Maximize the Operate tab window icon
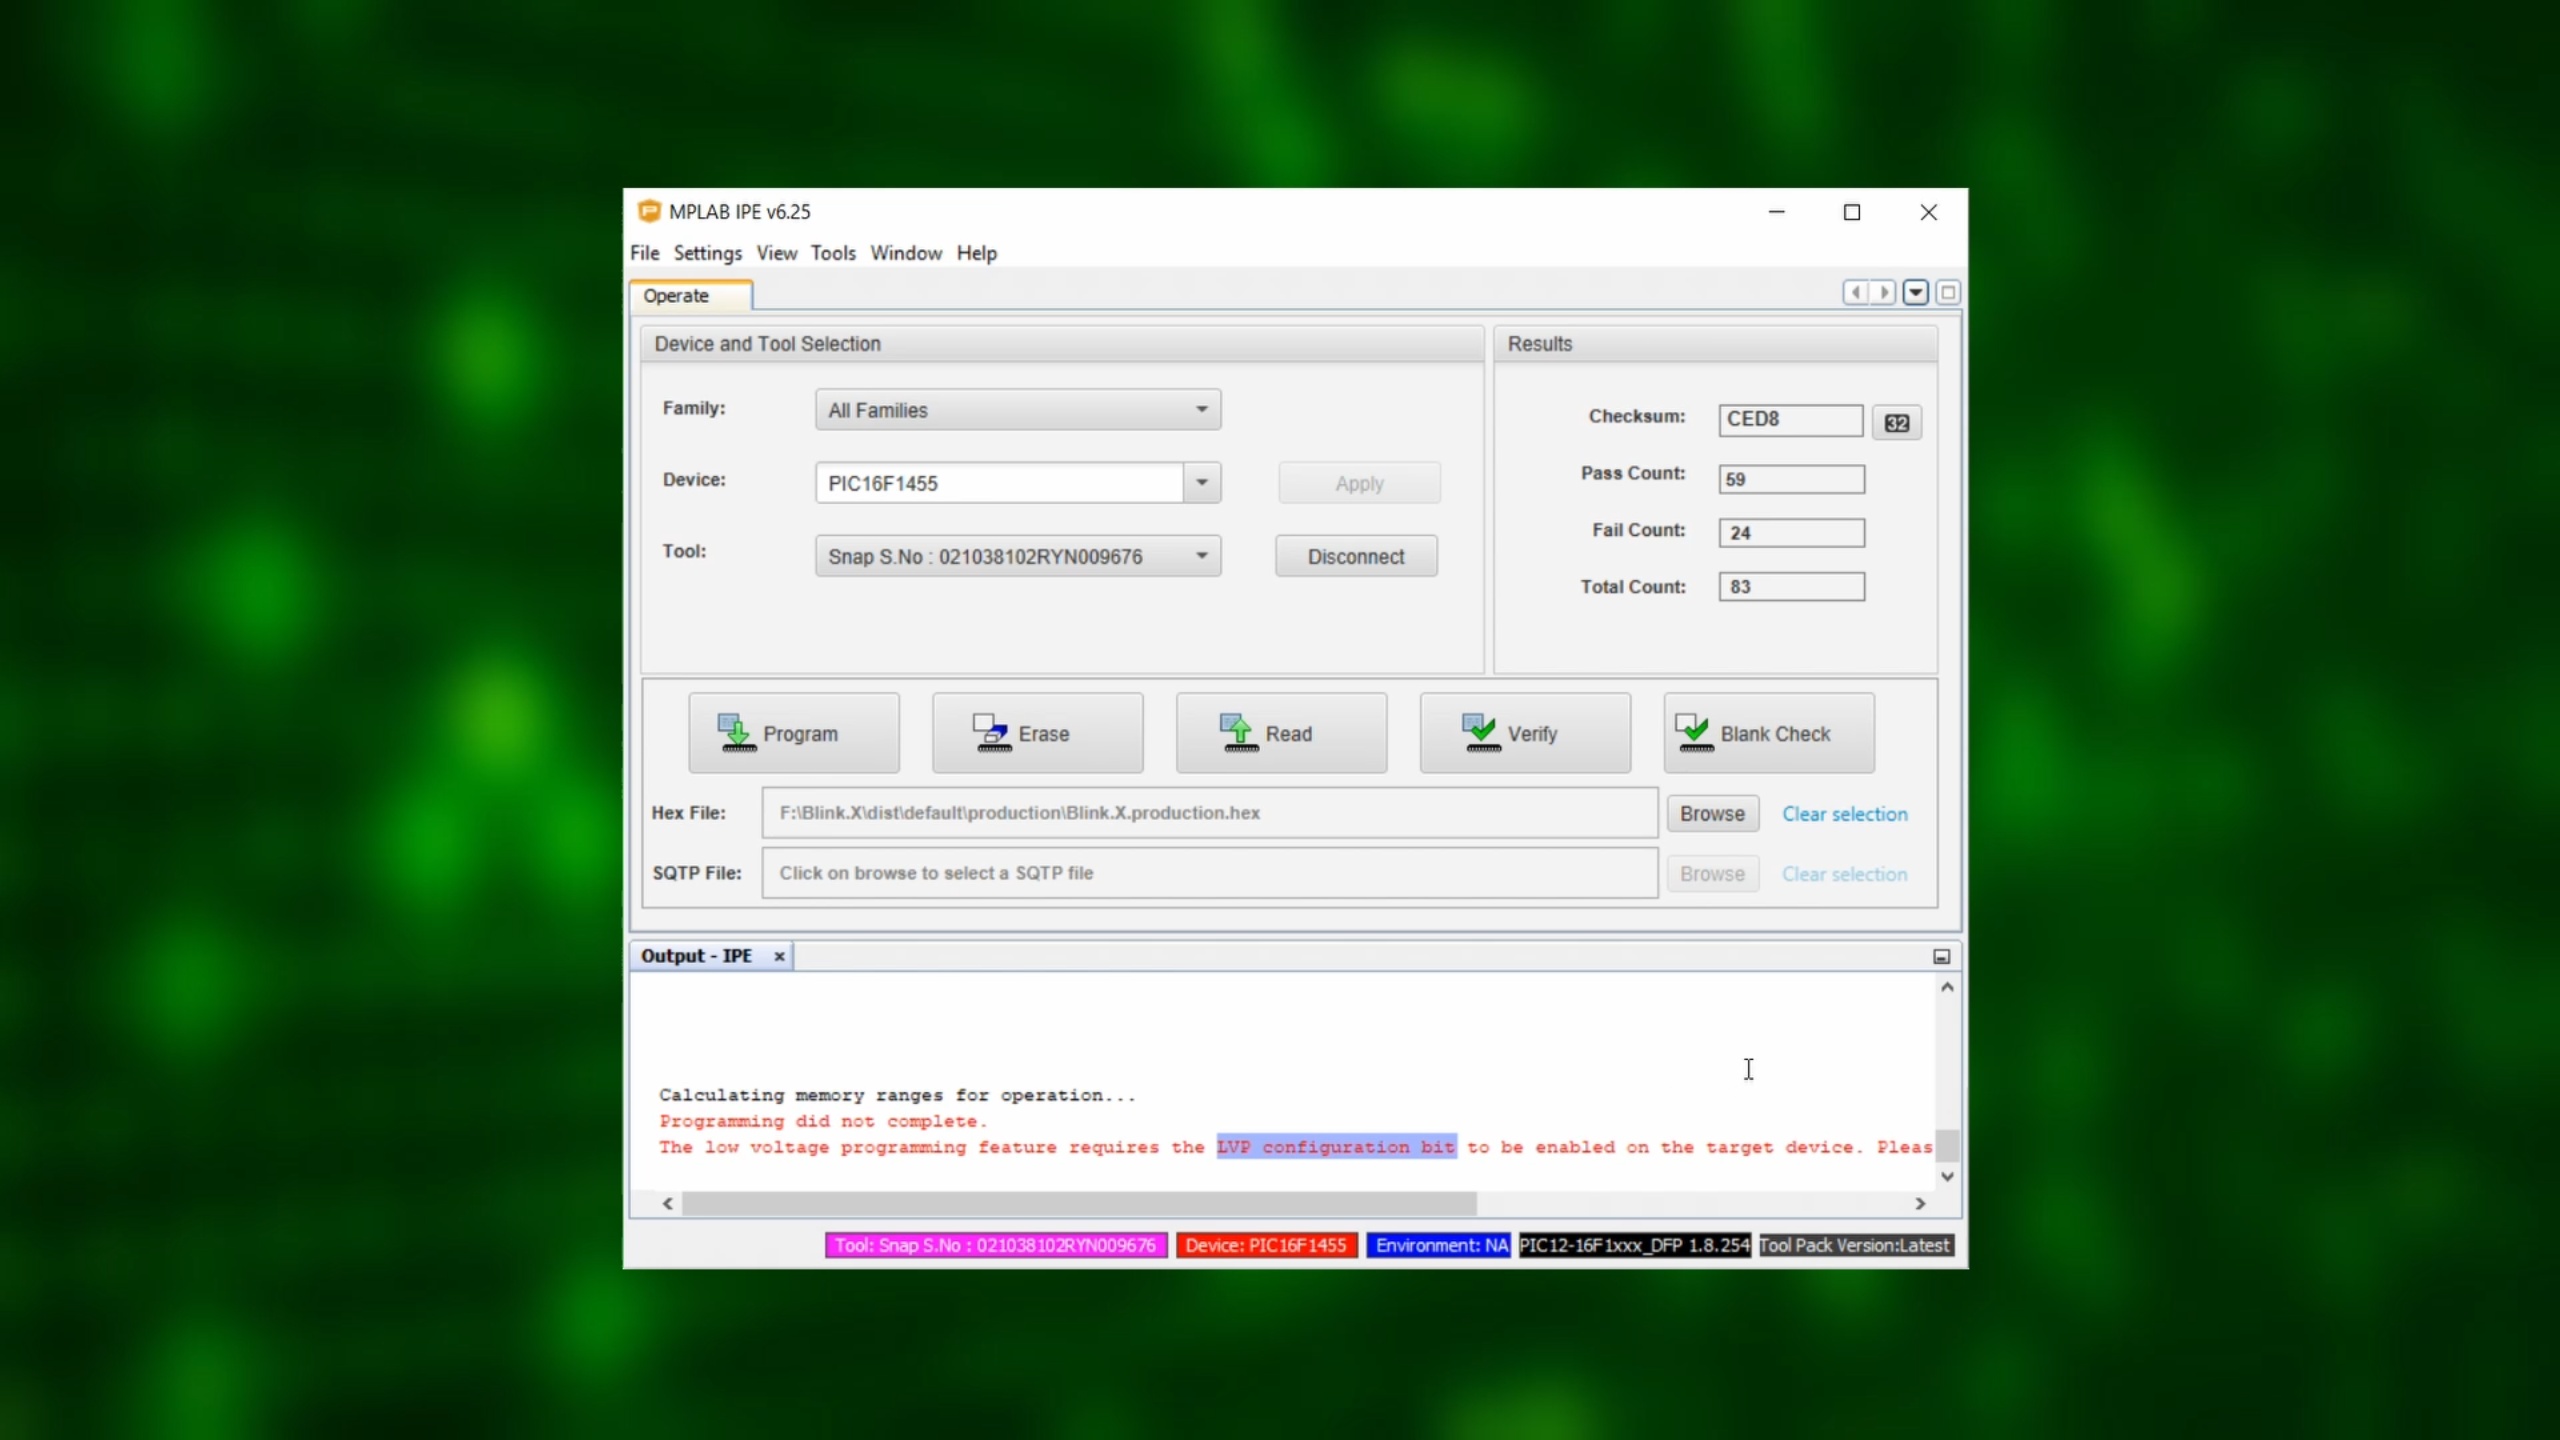 coord(1947,292)
